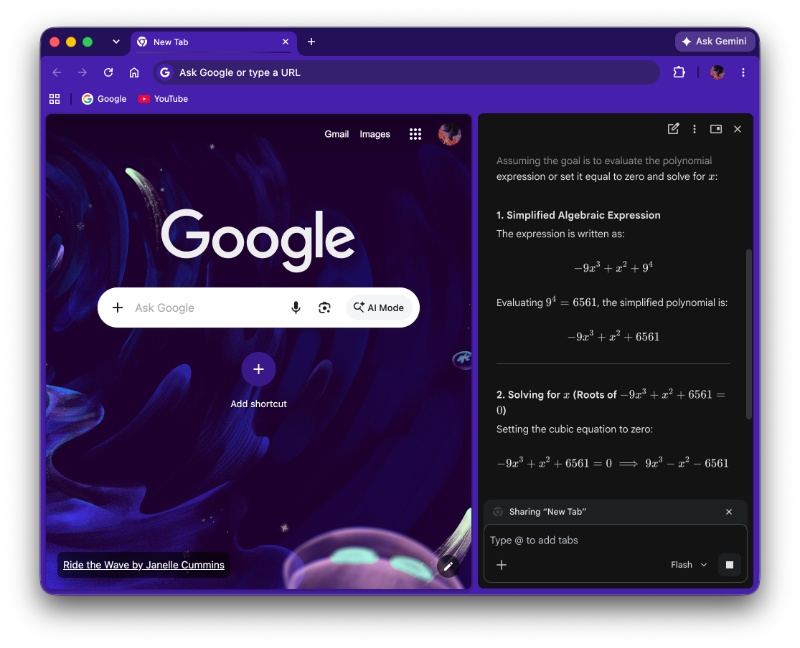Screen dimensions: 800x648
Task: Stop the Gemini response
Action: point(730,565)
